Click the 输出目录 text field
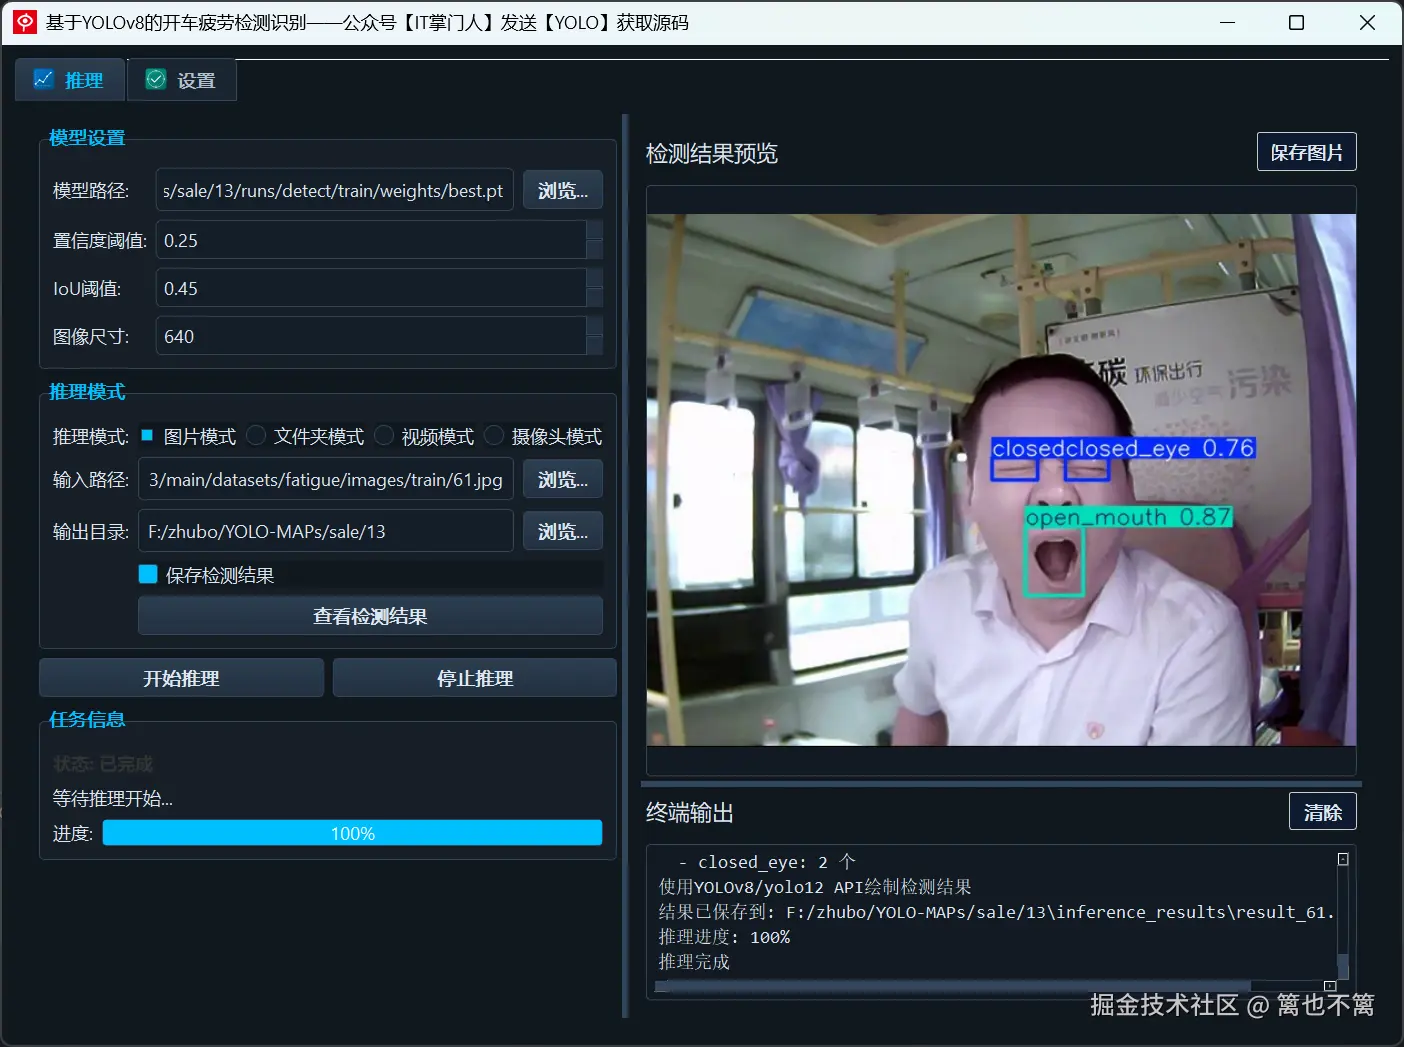This screenshot has width=1404, height=1047. point(326,531)
